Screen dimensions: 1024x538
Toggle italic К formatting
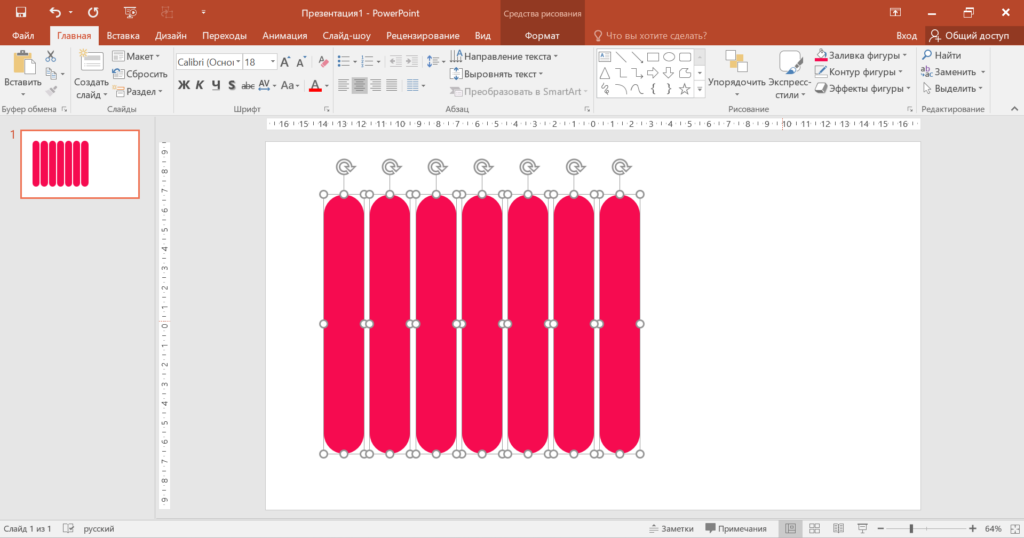200,85
